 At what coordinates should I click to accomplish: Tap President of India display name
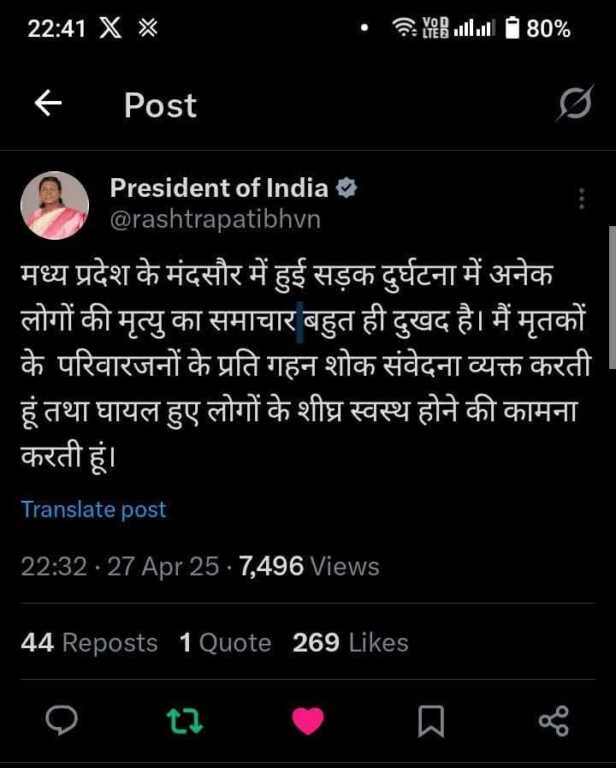(x=219, y=188)
